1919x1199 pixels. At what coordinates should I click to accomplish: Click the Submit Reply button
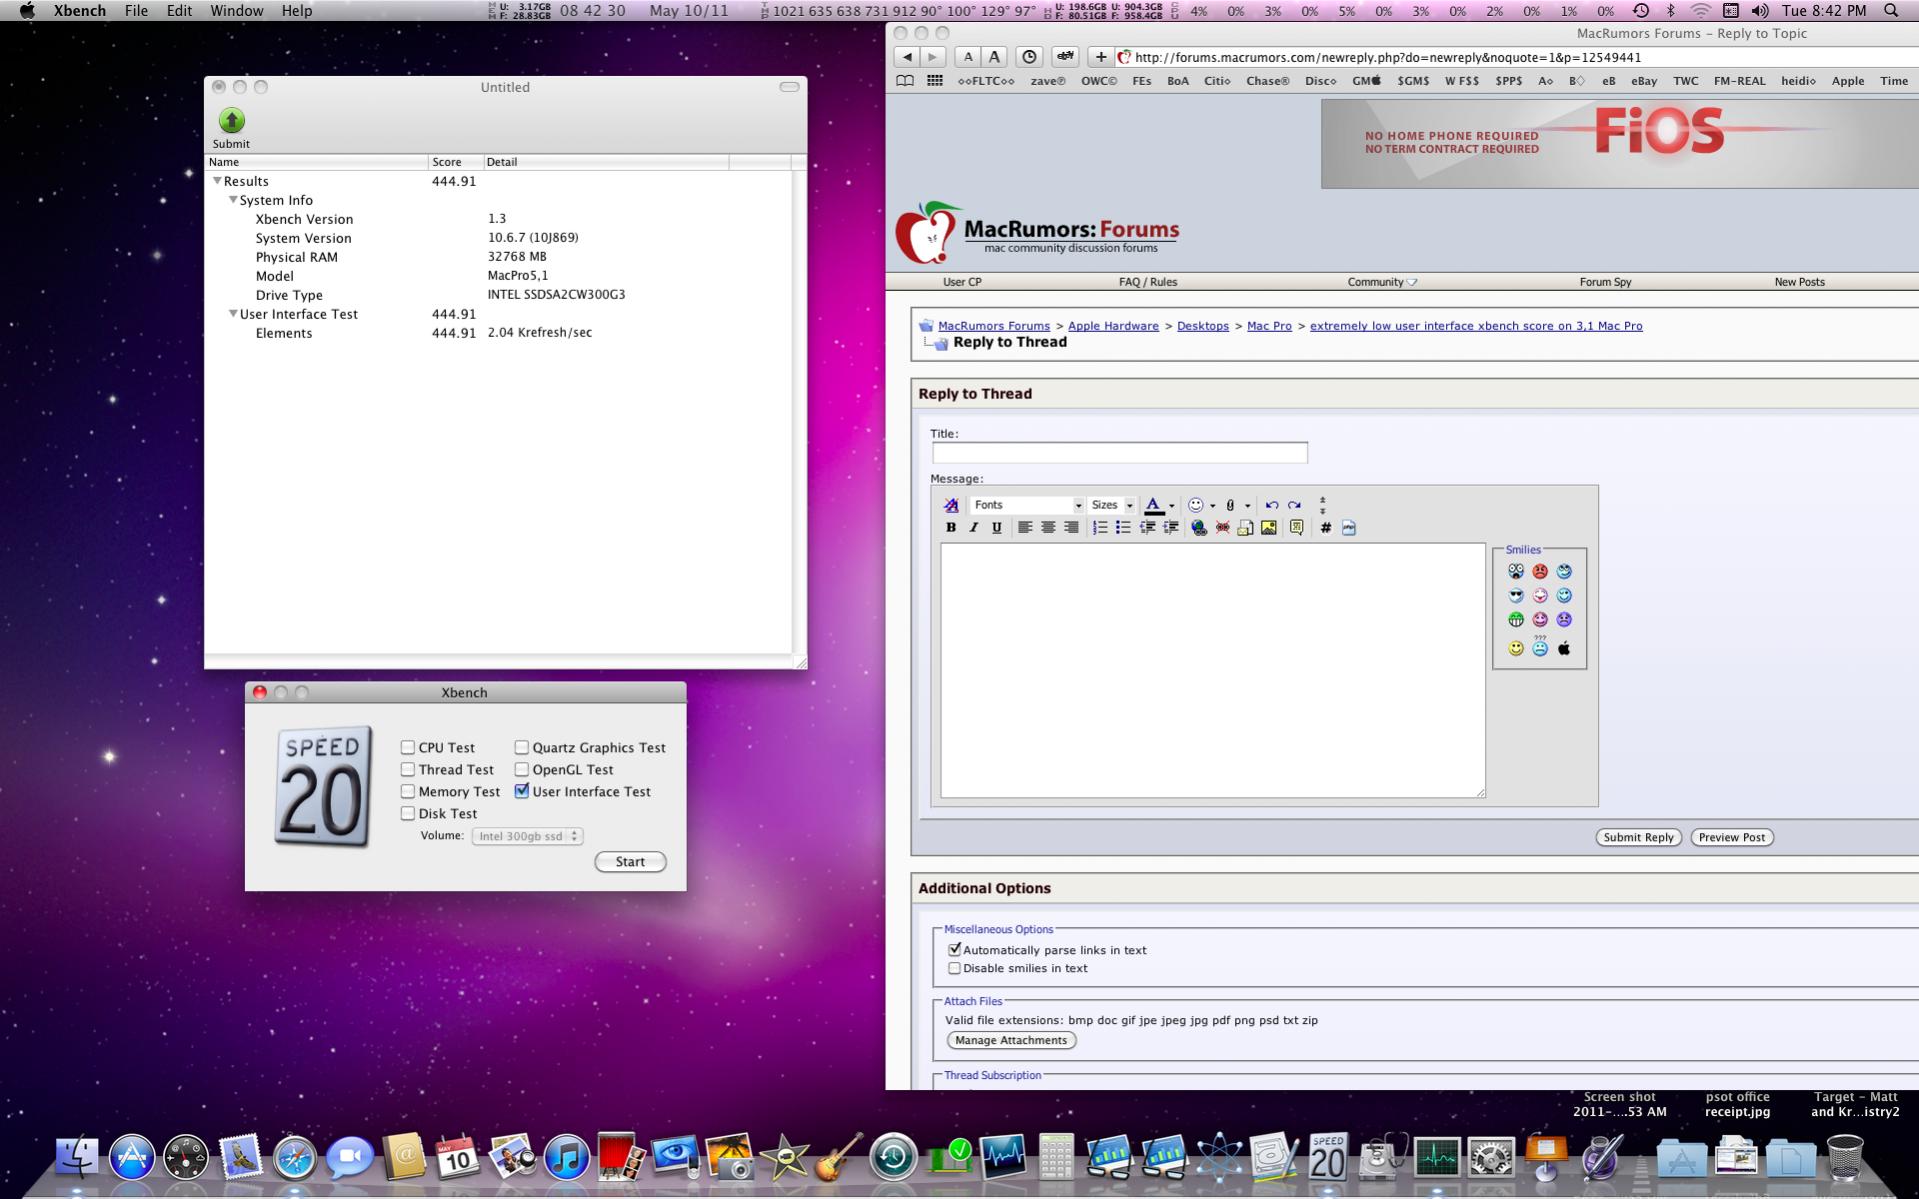point(1638,837)
